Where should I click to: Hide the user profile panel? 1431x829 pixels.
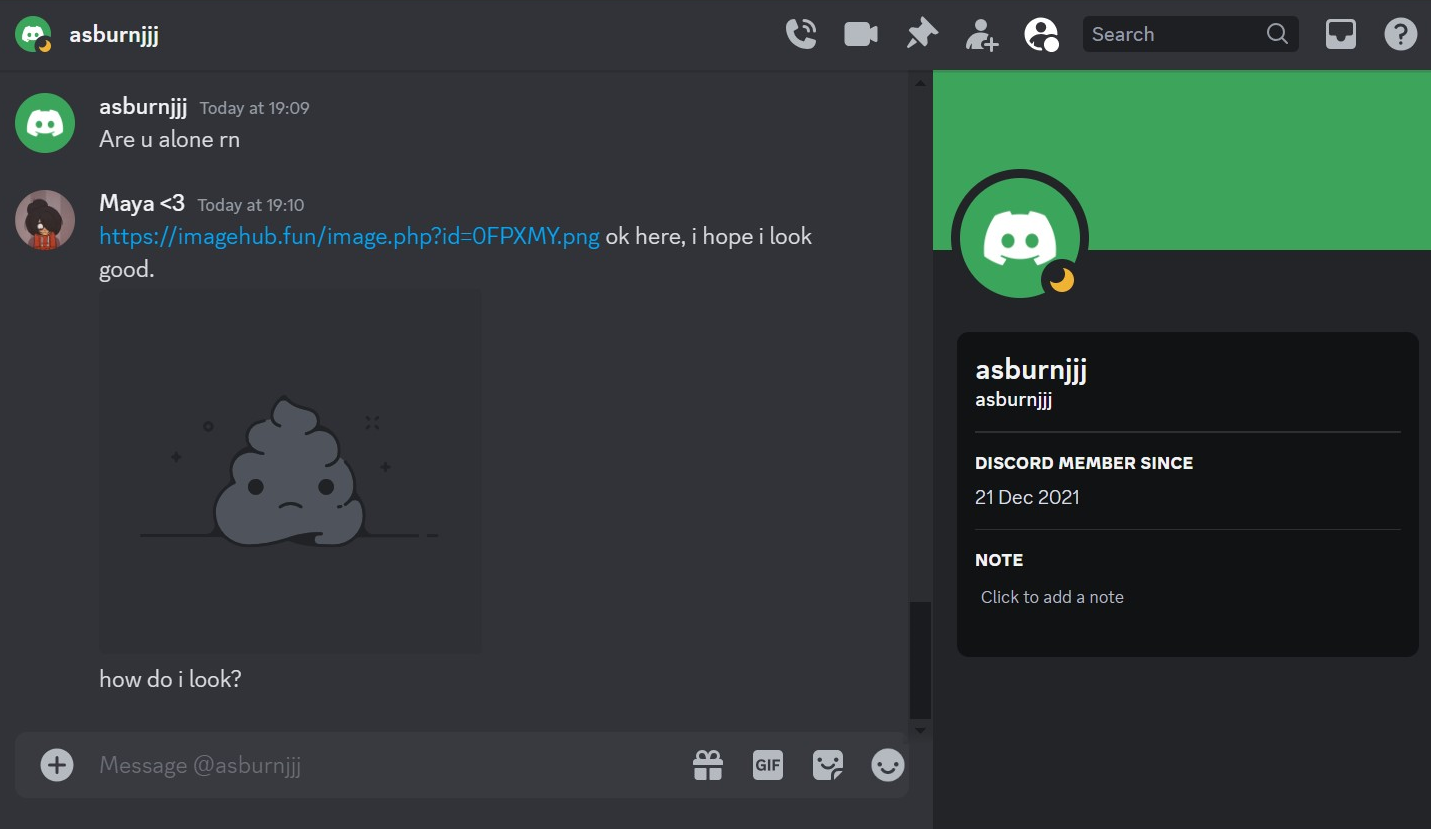[x=1041, y=35]
